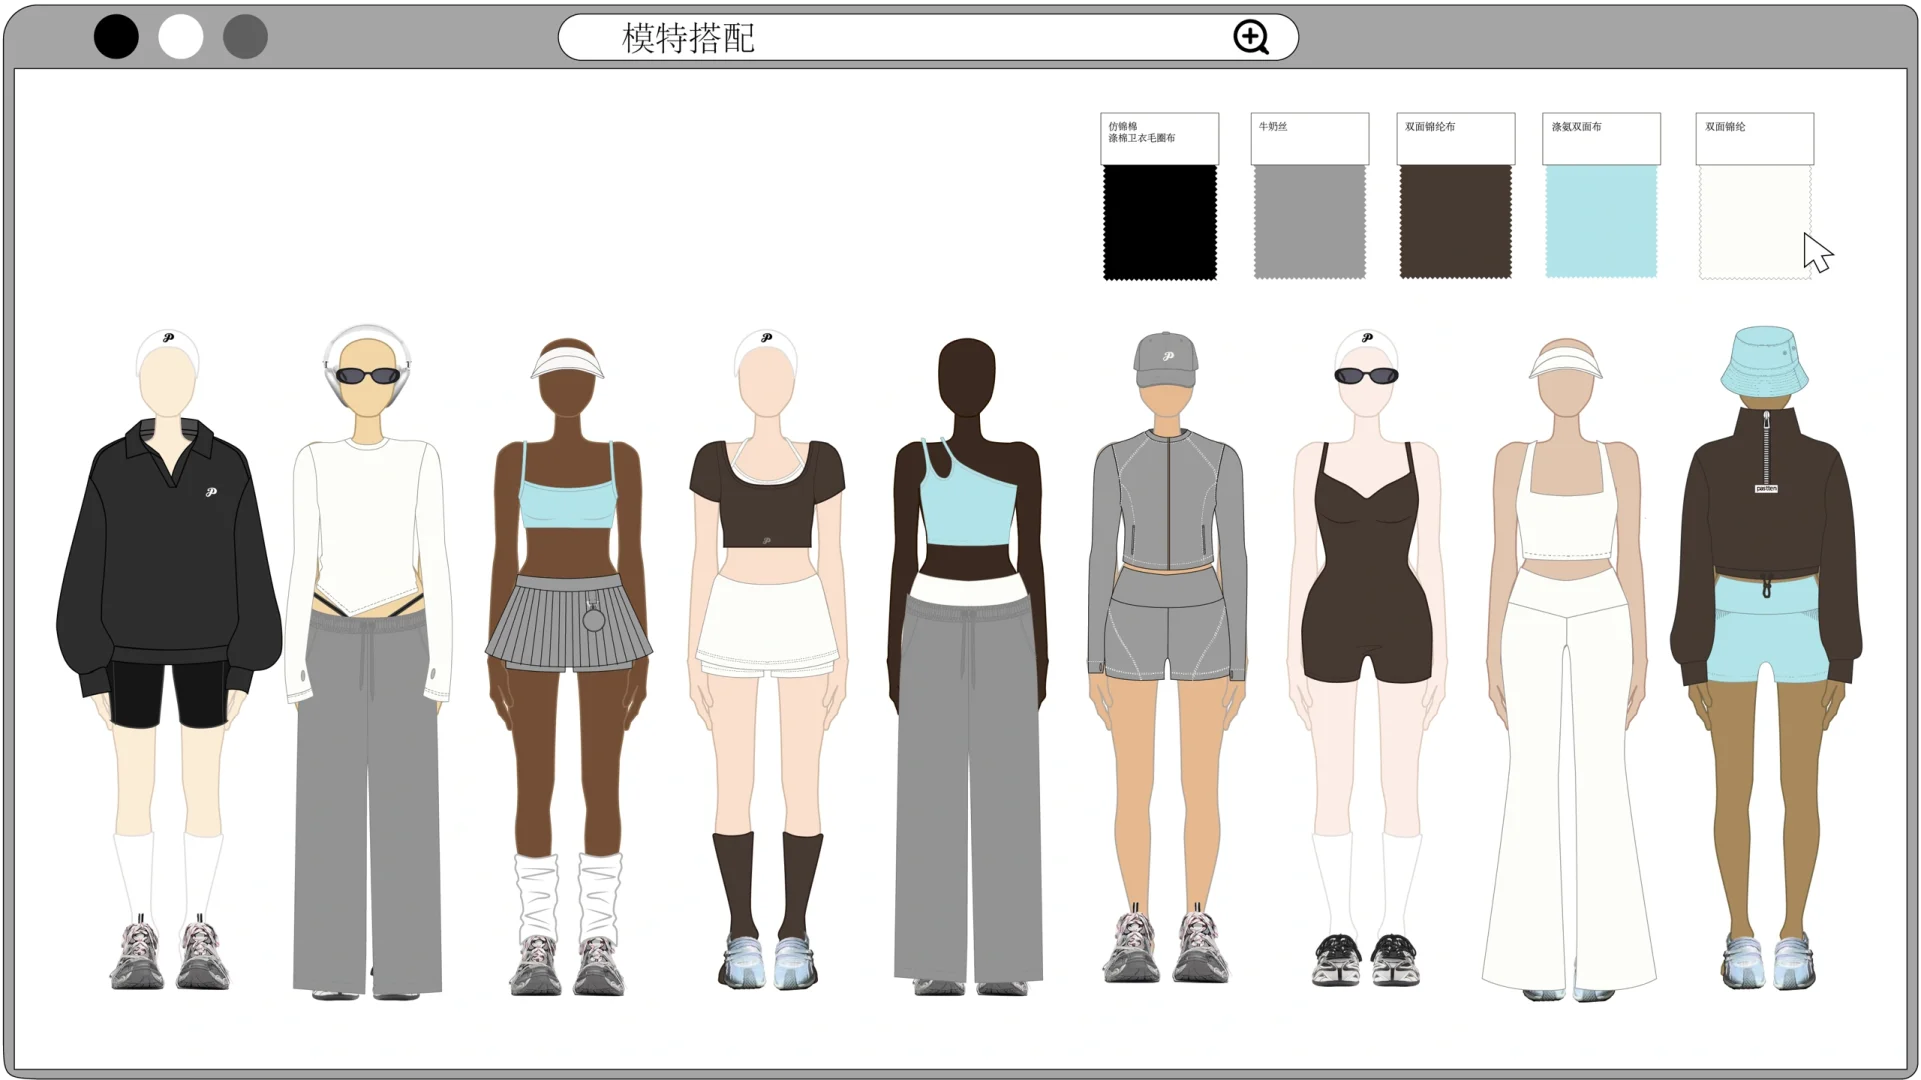Viewport: 1921px width, 1080px height.
Task: Click the gray pleated mini skirt
Action: coord(568,622)
